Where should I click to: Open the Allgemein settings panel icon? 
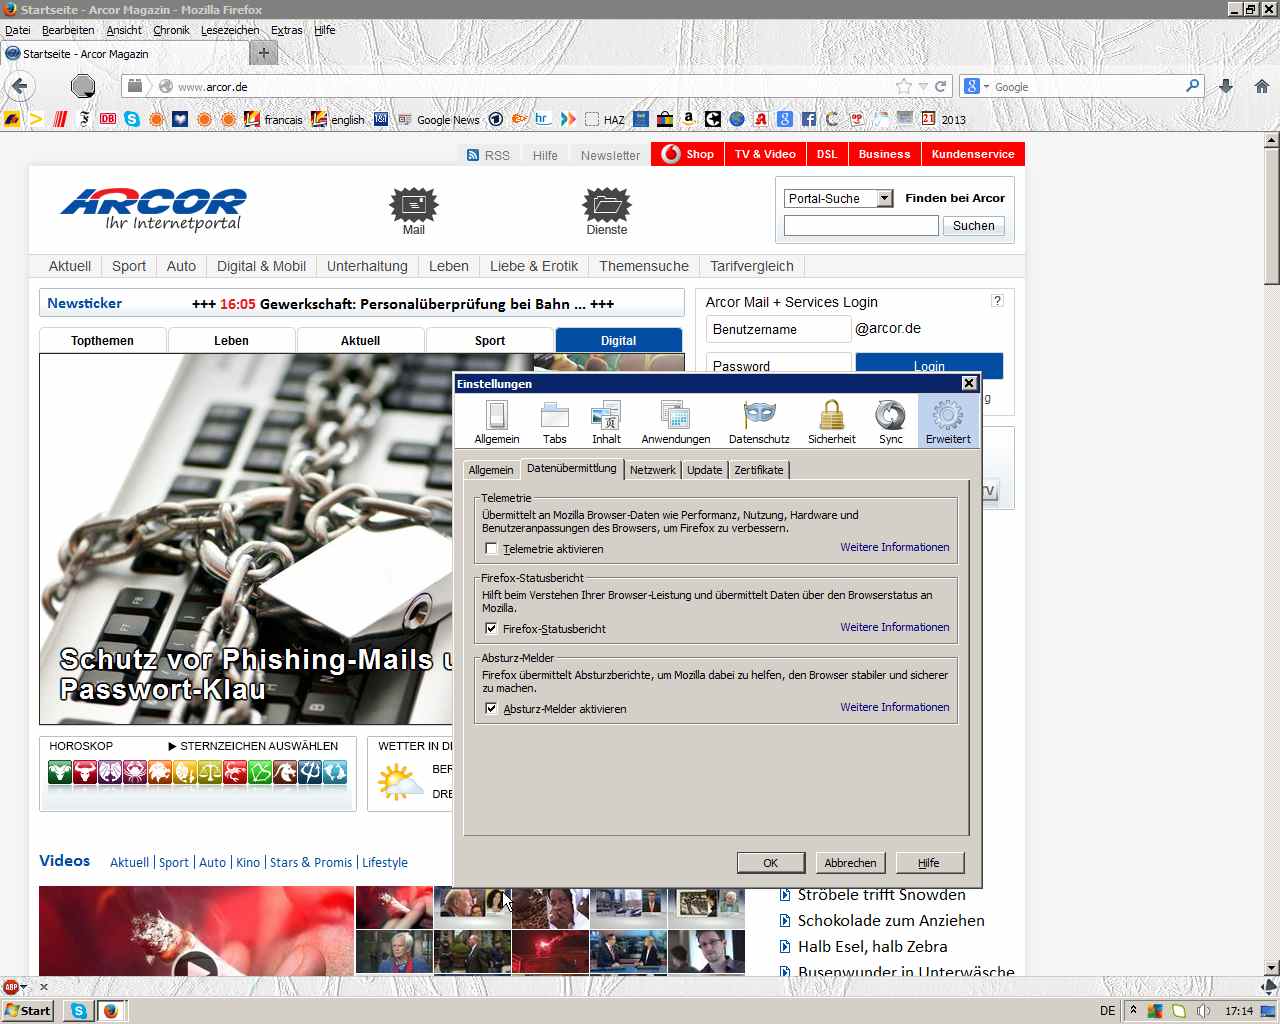tap(496, 421)
